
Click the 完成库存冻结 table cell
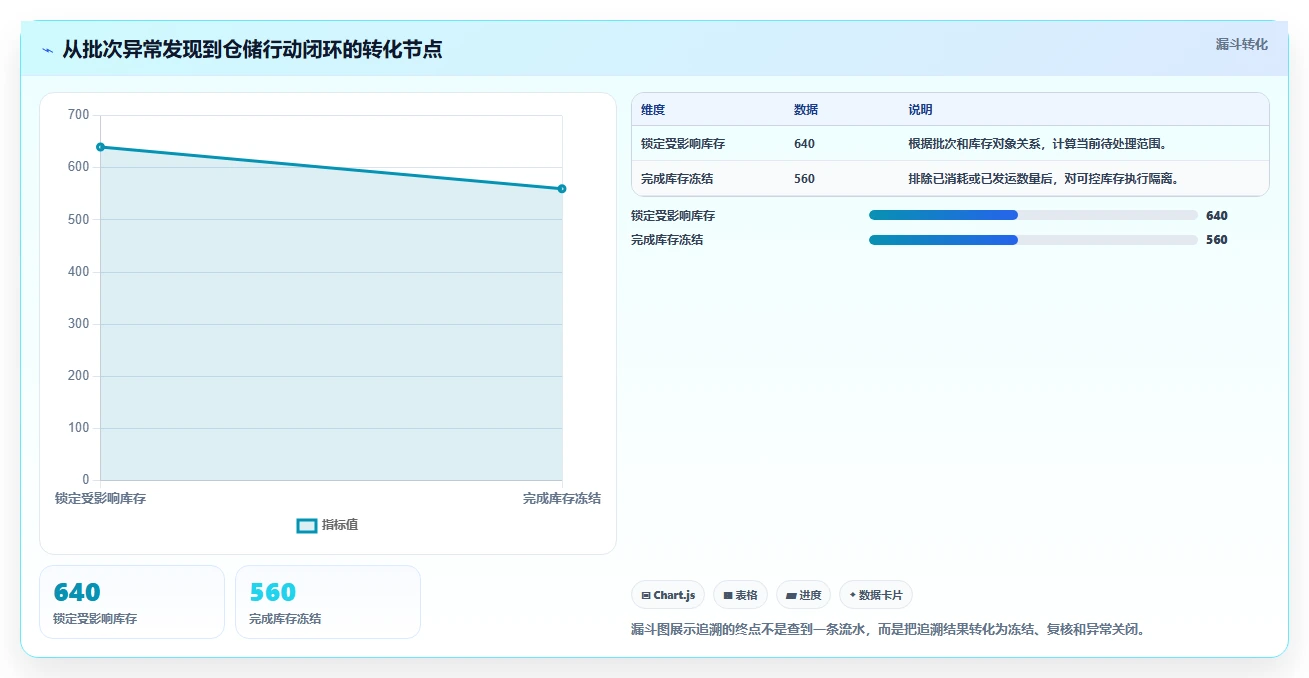point(677,179)
